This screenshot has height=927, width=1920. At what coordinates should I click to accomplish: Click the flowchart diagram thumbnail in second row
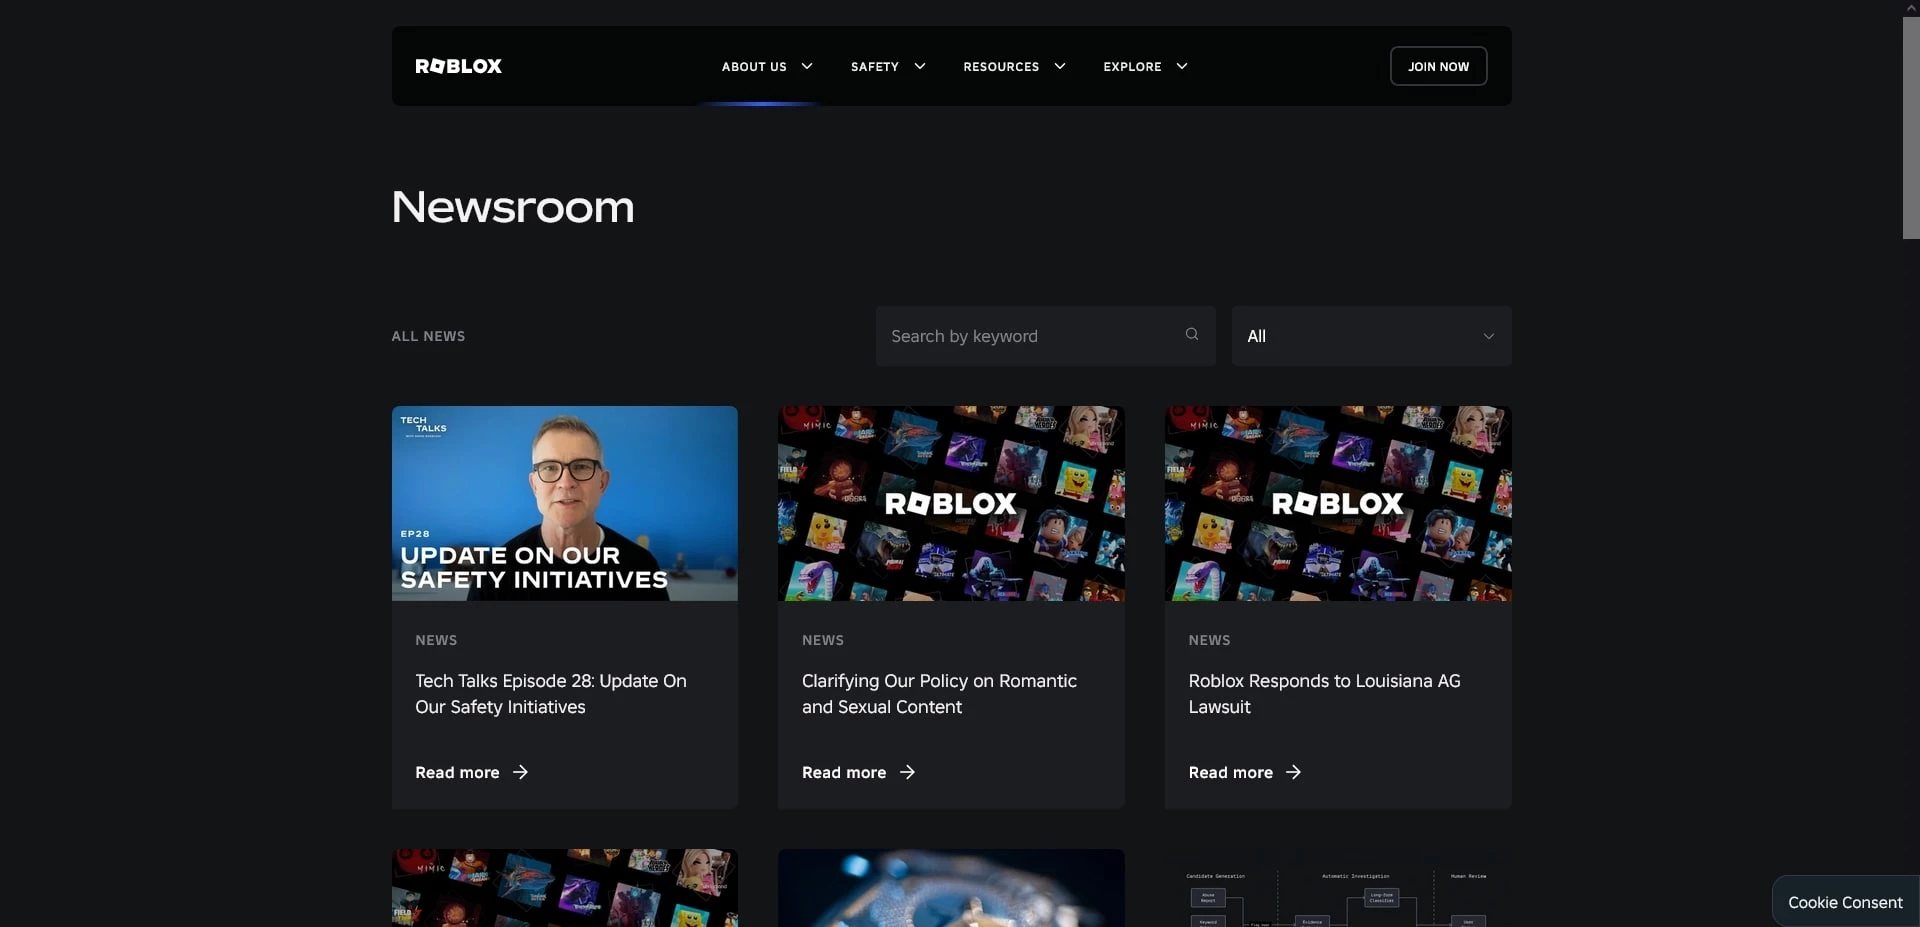(x=1337, y=888)
